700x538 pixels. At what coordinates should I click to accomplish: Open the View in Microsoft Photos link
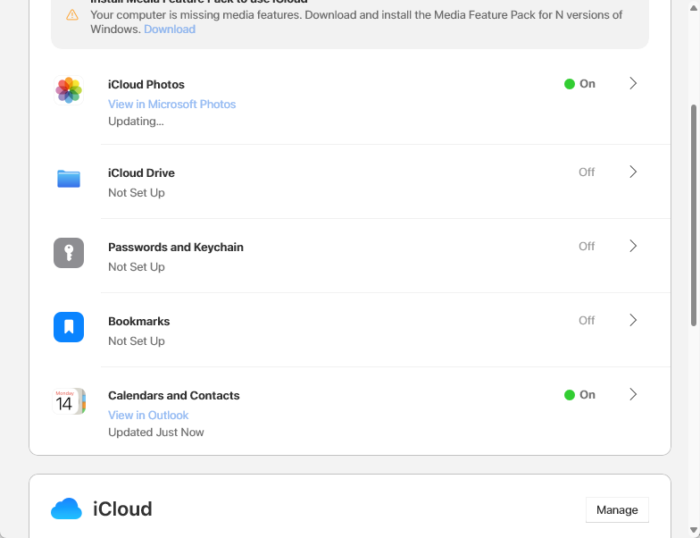pos(172,104)
